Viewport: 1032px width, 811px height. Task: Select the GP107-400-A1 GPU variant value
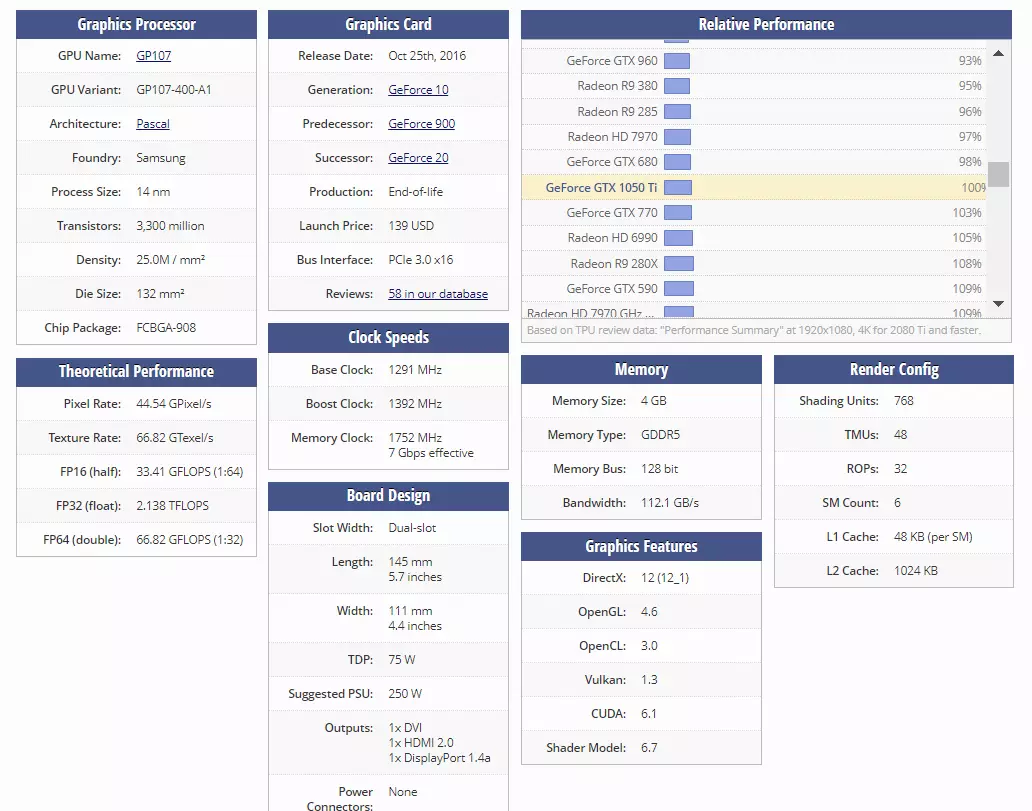(174, 90)
